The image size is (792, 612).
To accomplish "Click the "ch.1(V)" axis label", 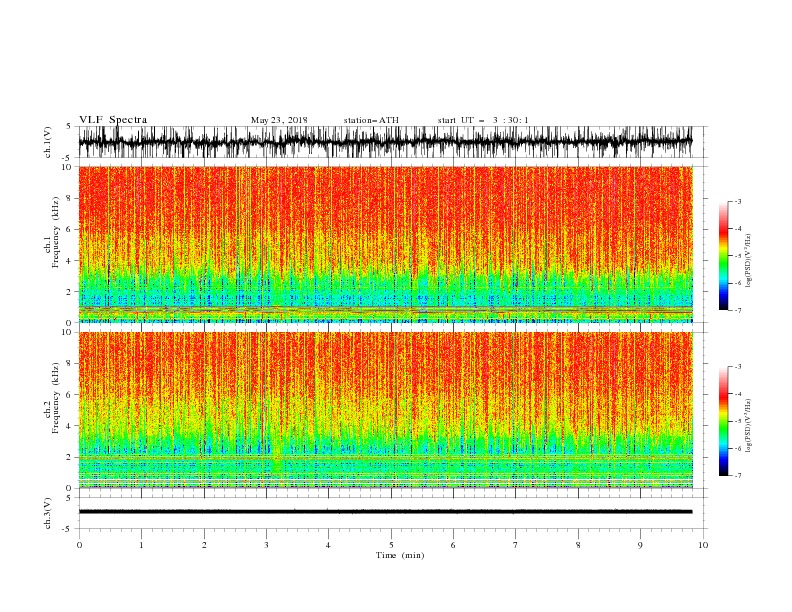I will (x=48, y=142).
